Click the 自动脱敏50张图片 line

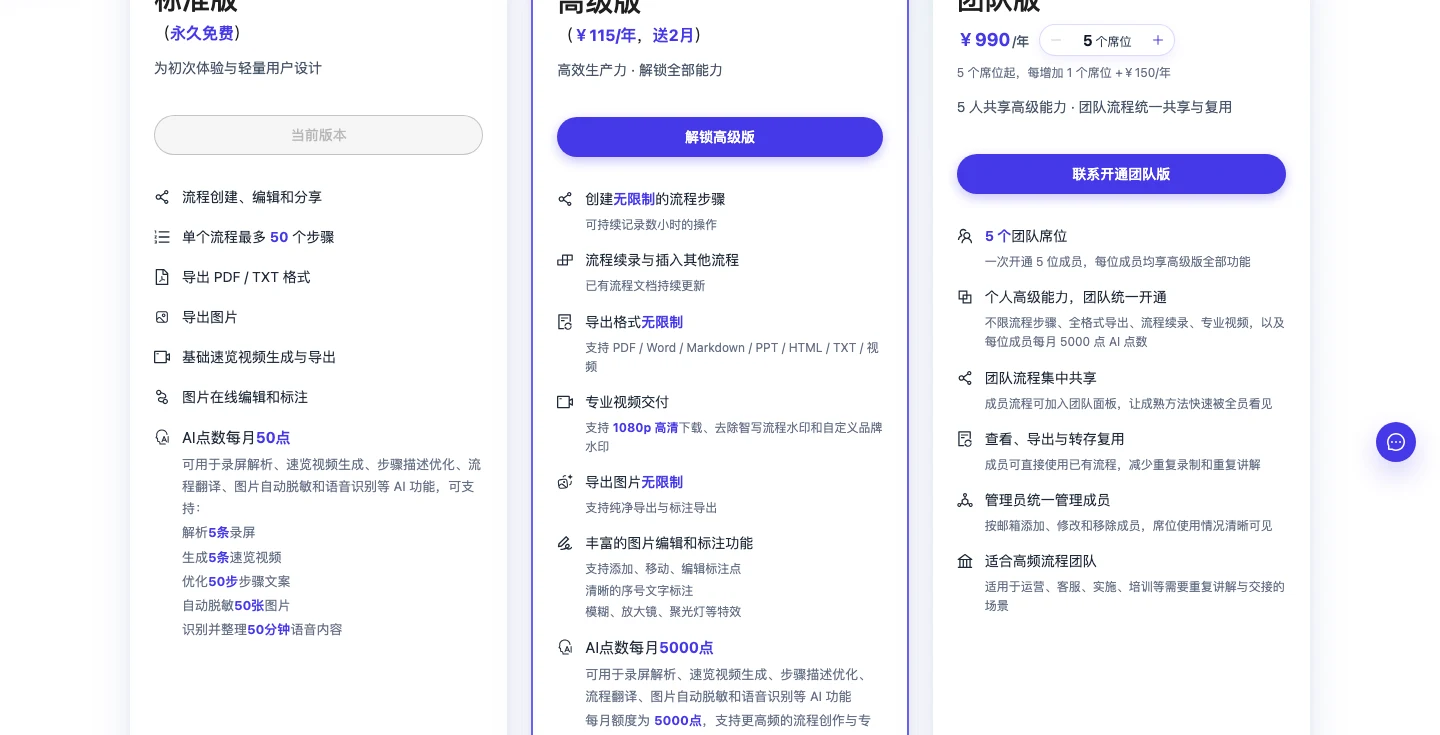(x=236, y=605)
